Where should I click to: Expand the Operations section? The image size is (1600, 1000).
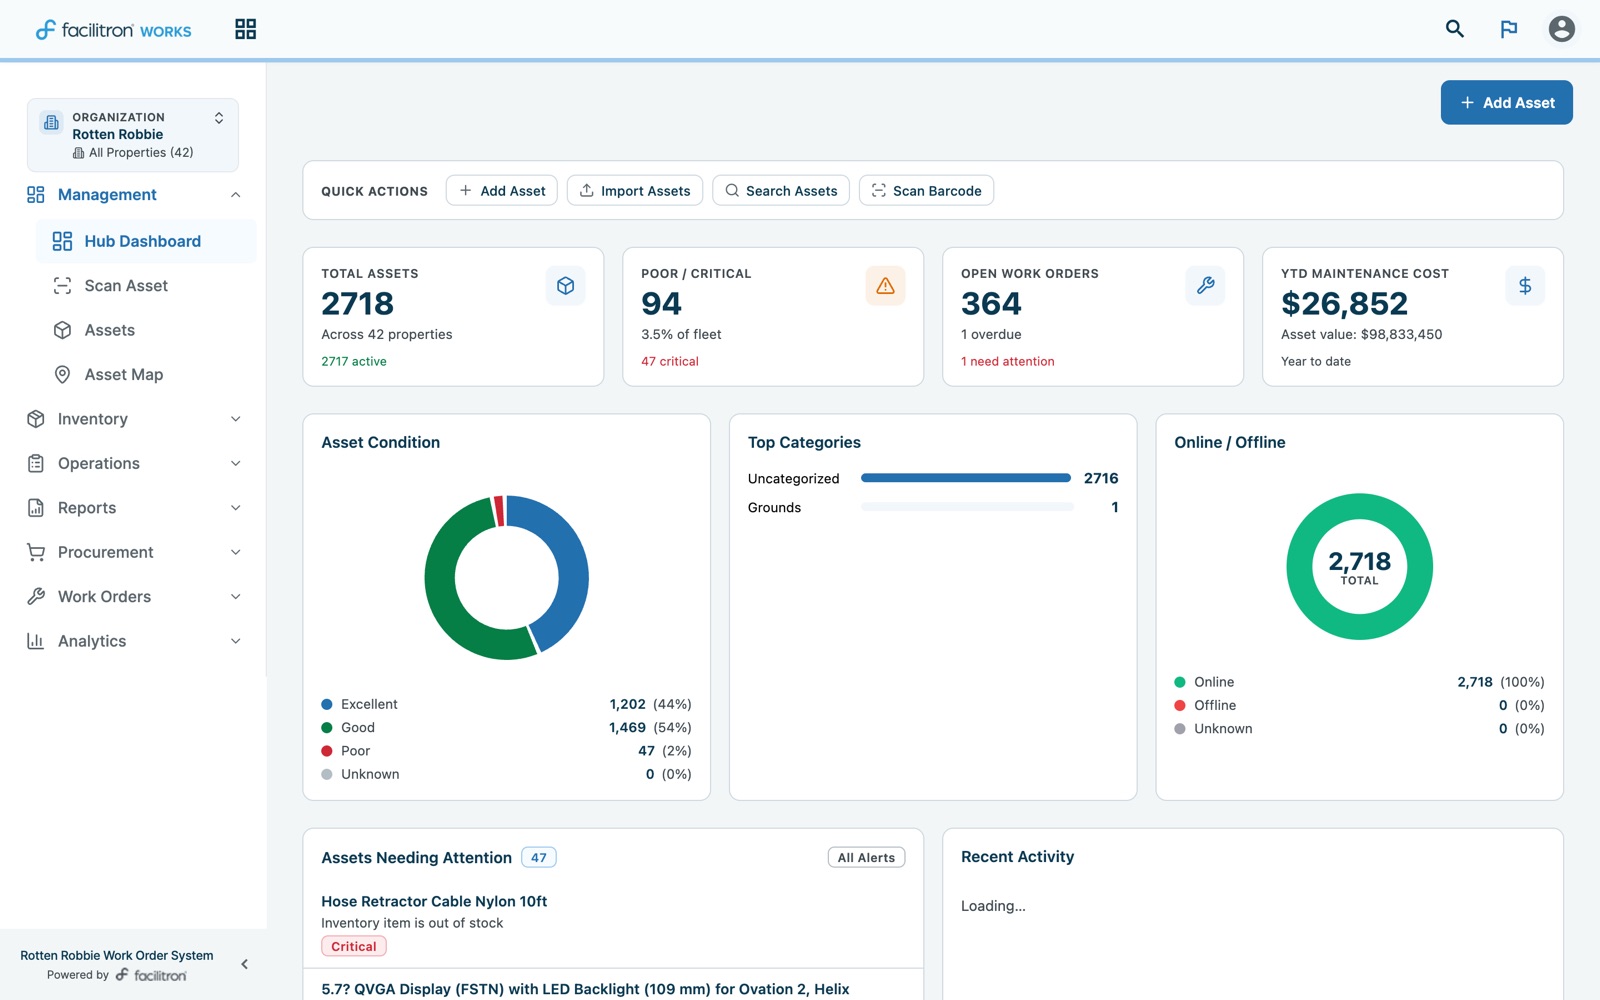pos(235,463)
